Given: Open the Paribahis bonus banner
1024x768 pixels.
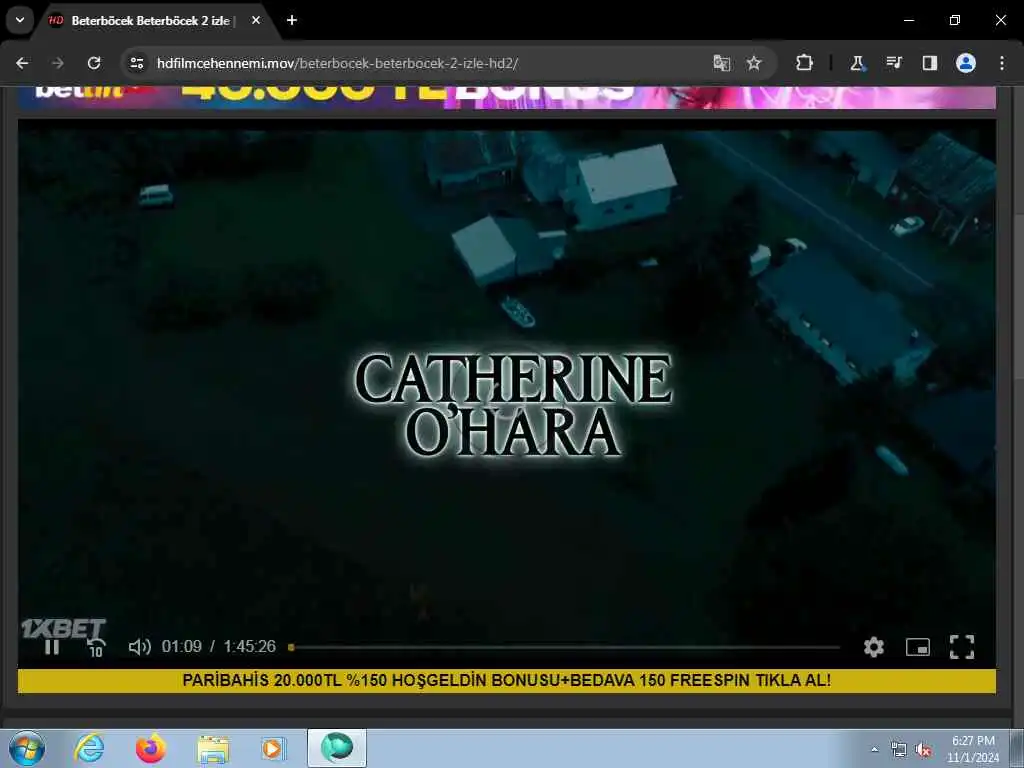Looking at the screenshot, I should pyautogui.click(x=507, y=680).
